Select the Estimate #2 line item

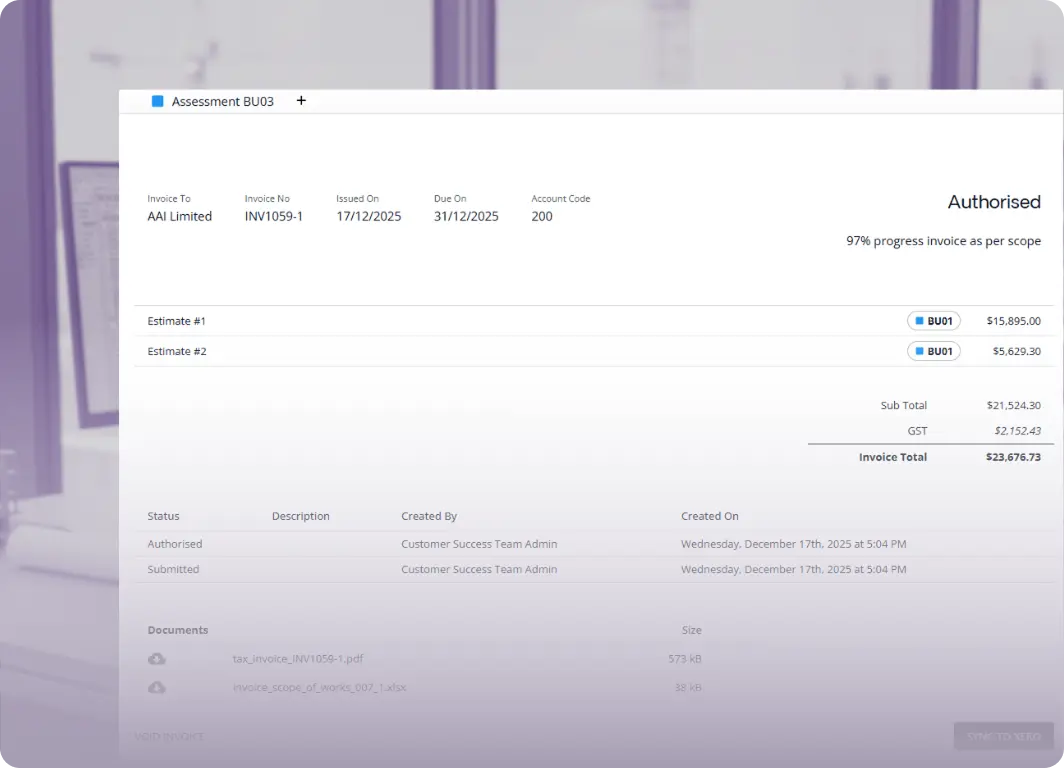[177, 351]
